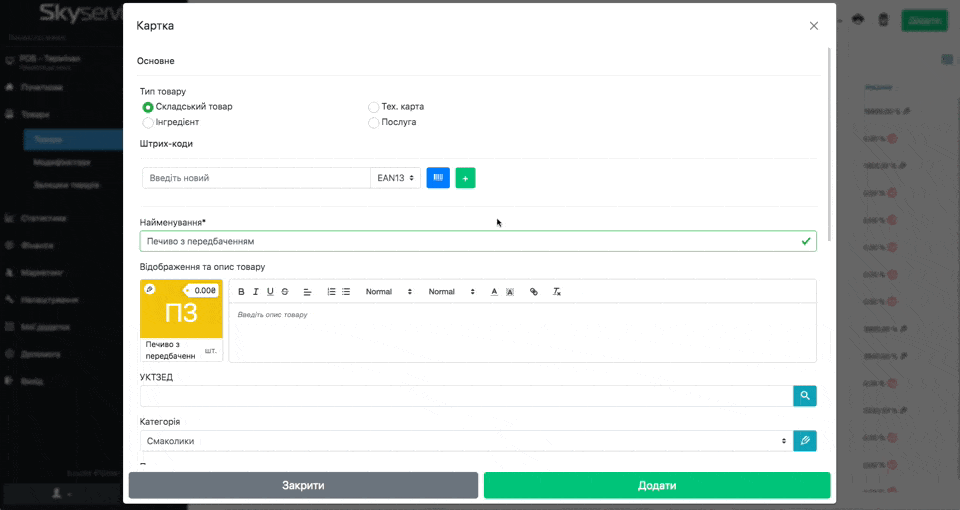Choose Інгредієнт as product type
Screen dimensions: 960x510
148,123
